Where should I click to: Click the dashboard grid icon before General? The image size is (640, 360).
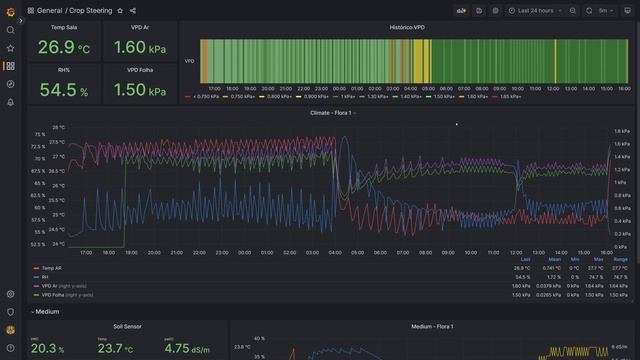point(31,11)
